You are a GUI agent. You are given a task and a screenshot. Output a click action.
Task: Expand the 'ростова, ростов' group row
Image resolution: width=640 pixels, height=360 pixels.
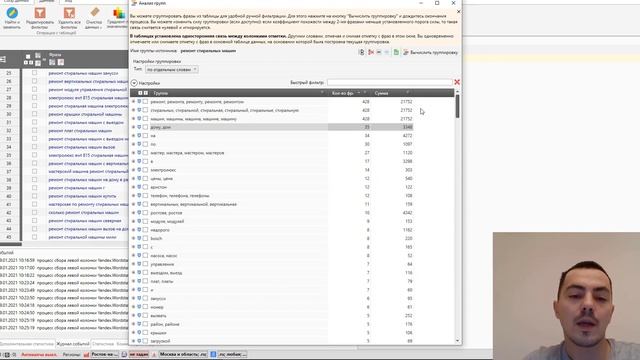(x=133, y=213)
